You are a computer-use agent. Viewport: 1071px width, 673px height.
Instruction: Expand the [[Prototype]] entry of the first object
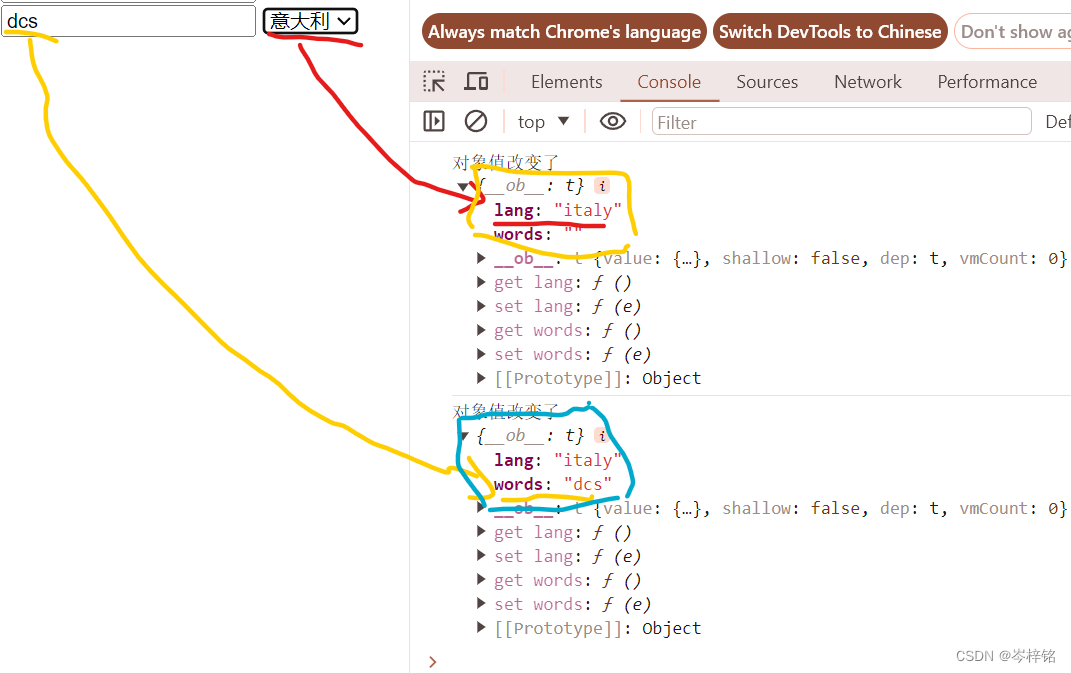[x=481, y=378]
